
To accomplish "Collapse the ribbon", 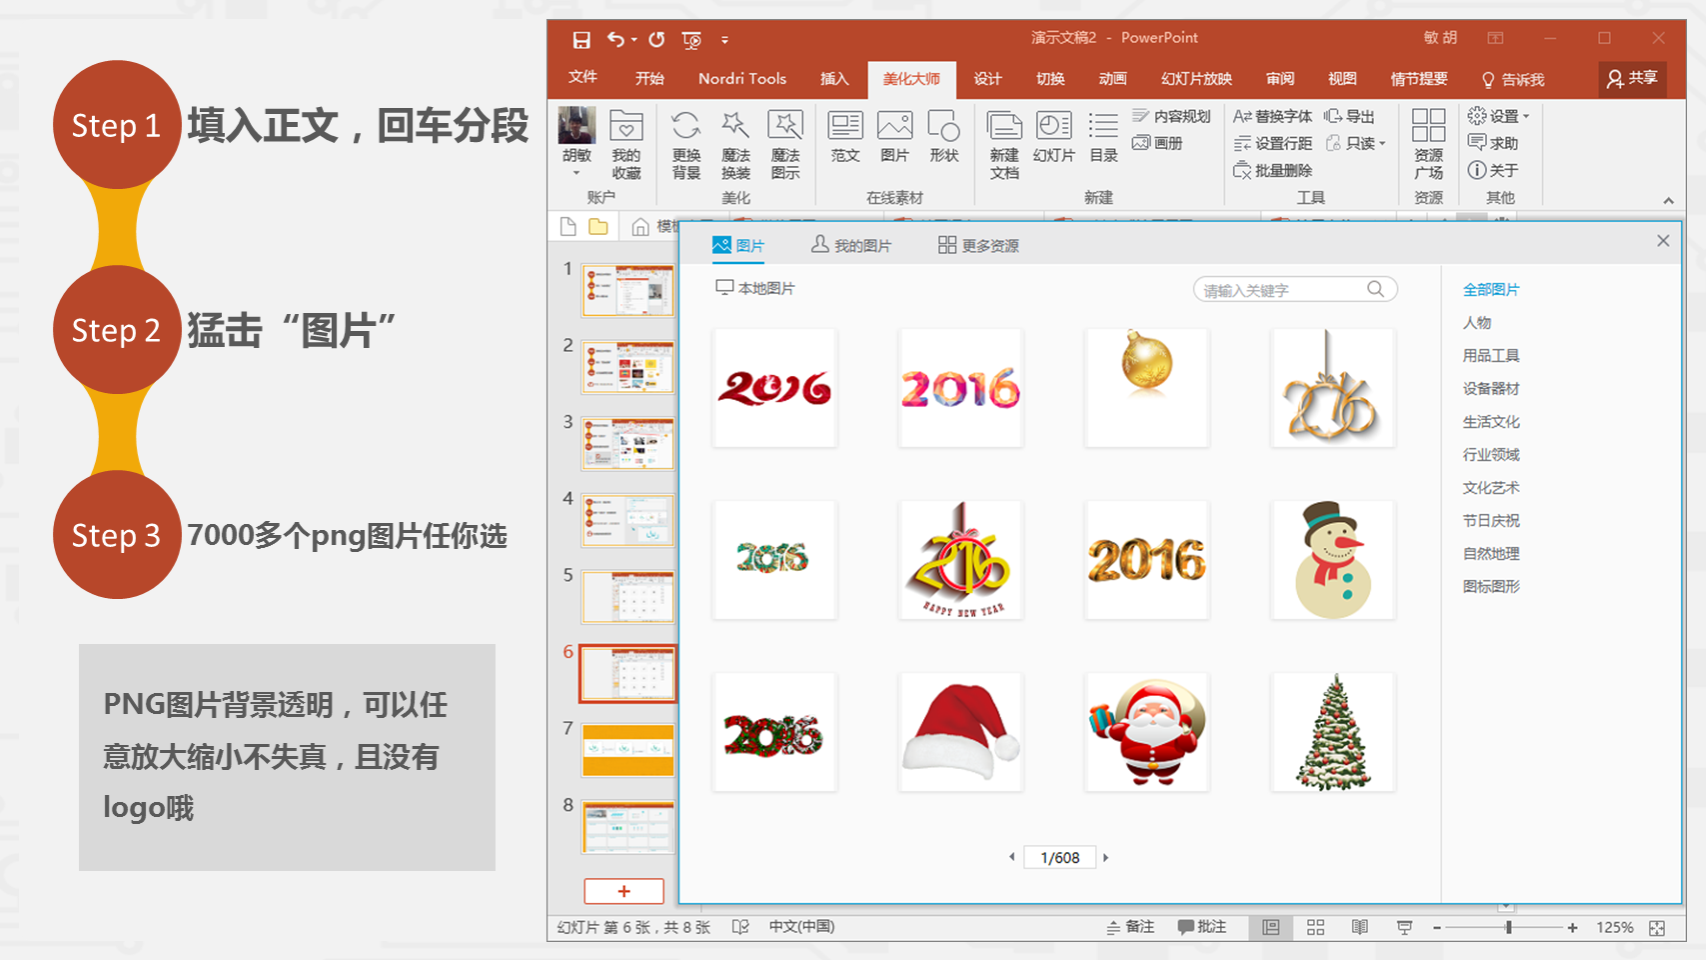I will tap(1668, 200).
